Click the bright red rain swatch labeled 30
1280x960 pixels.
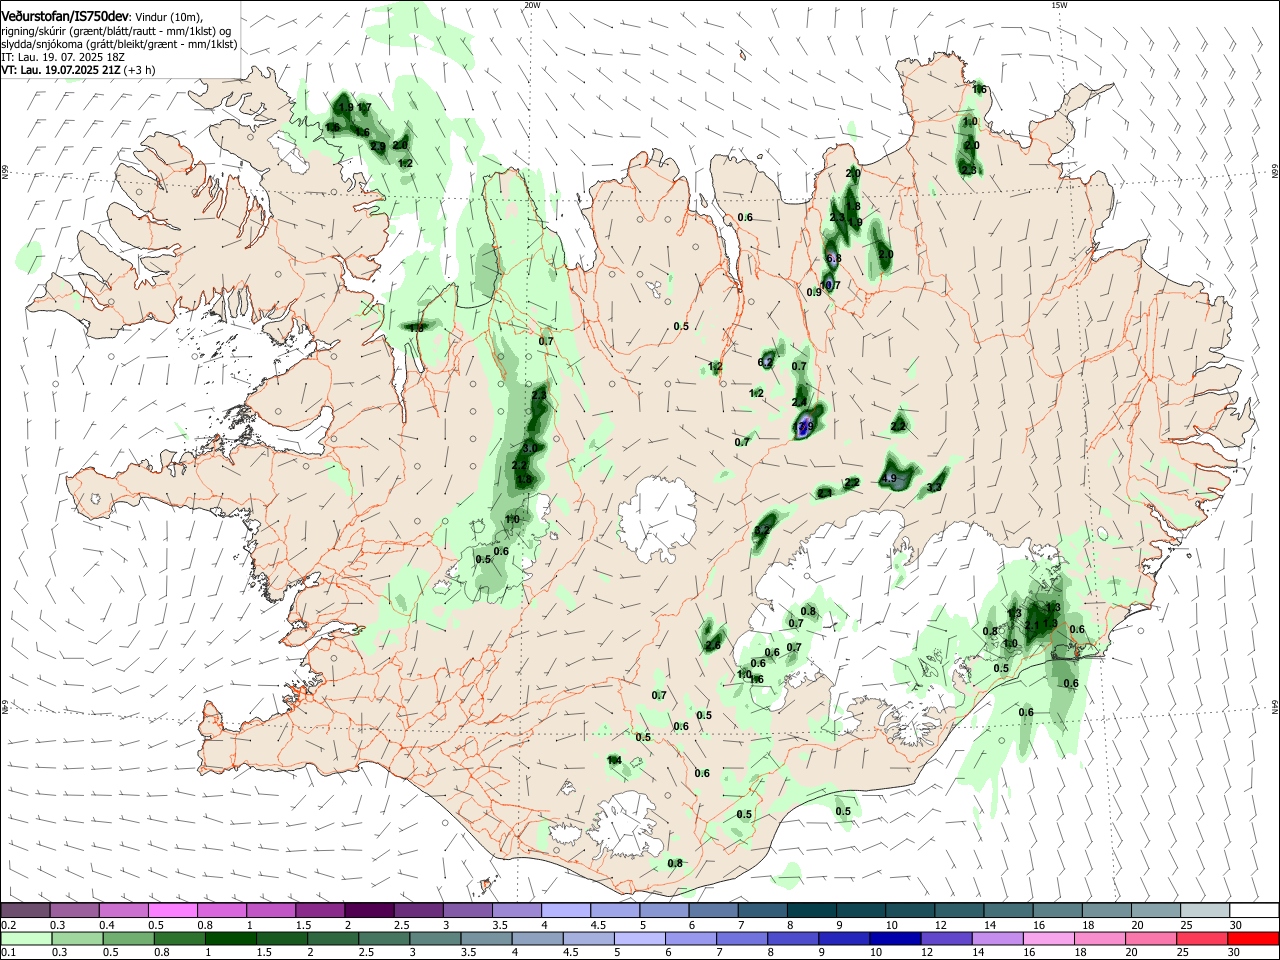[x=1252, y=939]
